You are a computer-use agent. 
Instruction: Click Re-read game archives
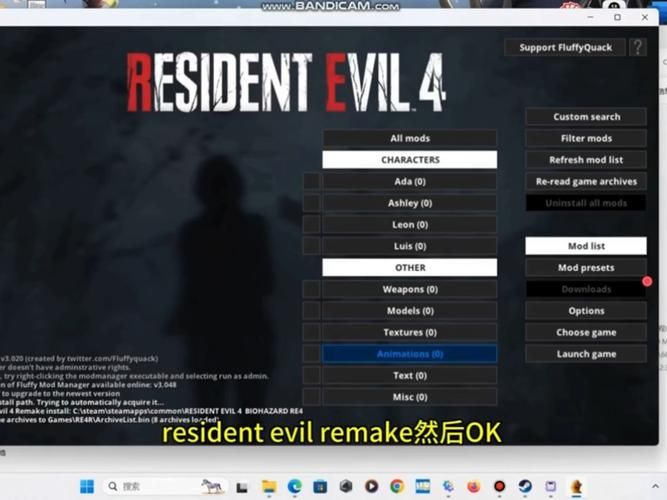coord(586,182)
